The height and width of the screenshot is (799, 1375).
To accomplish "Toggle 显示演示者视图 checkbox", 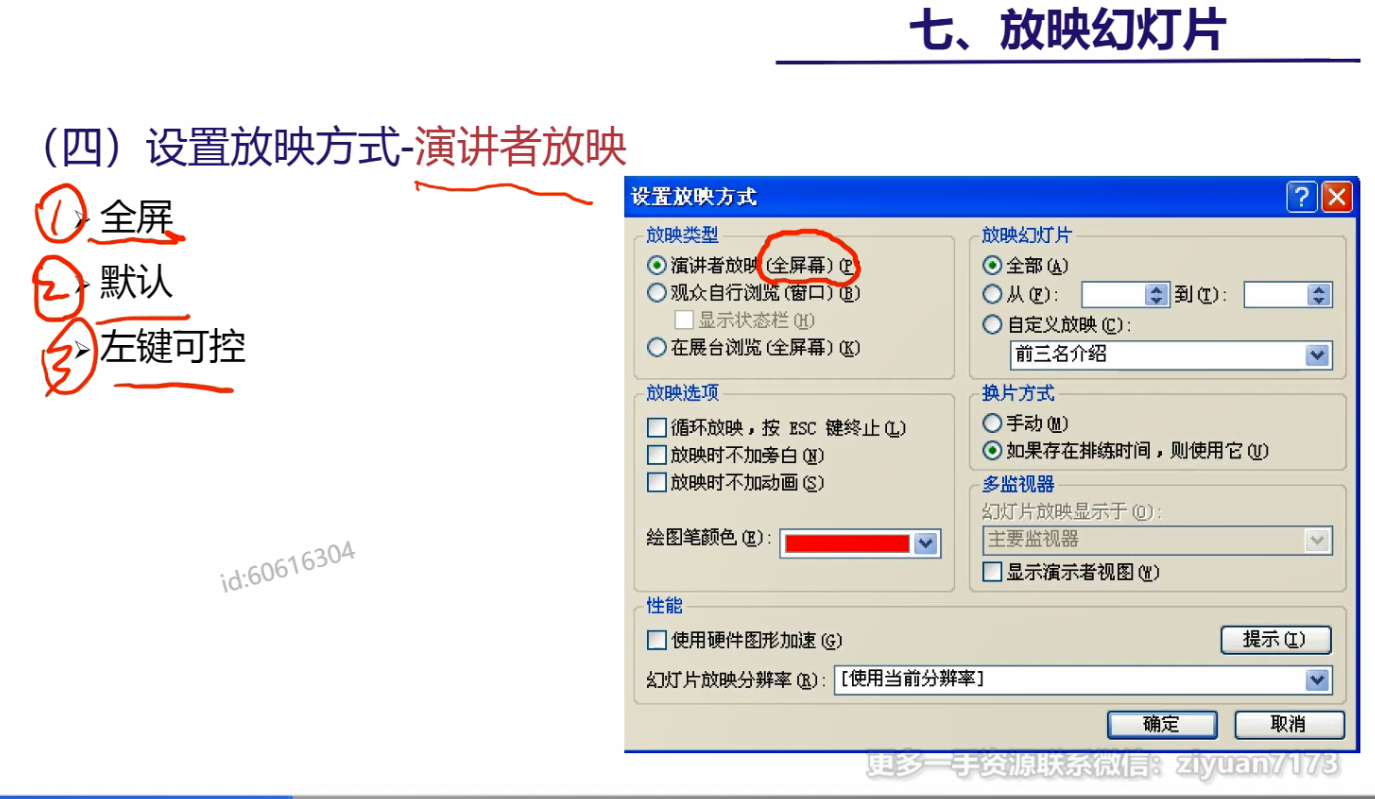I will tap(992, 572).
